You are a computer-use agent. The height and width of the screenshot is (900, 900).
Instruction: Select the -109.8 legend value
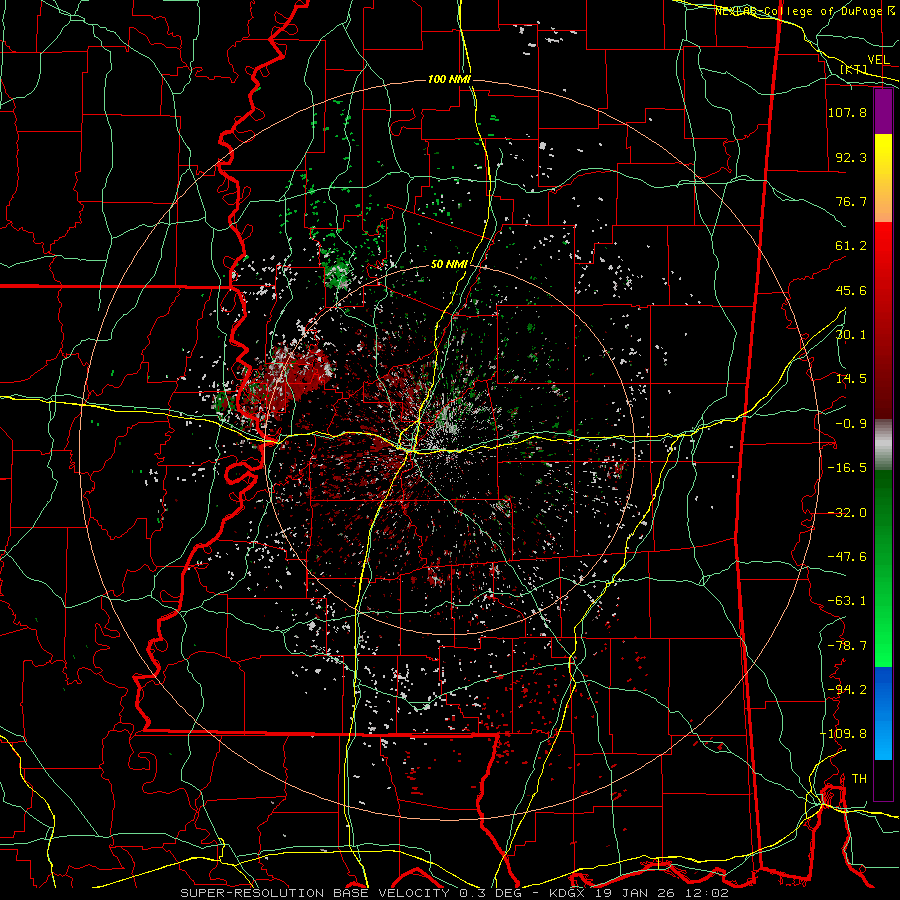(x=843, y=734)
